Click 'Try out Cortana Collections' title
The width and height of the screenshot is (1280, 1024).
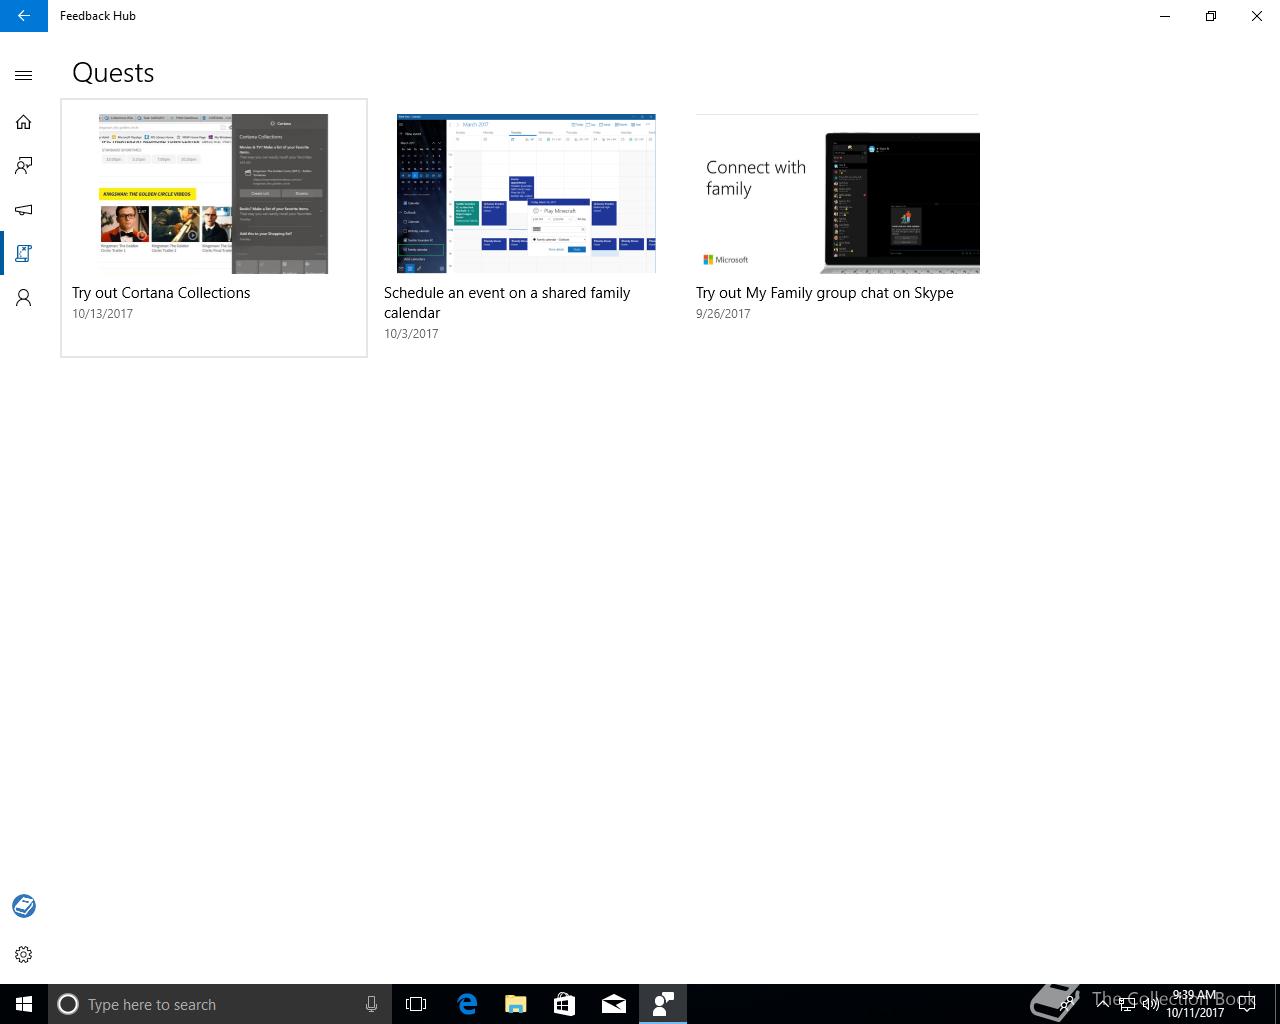(161, 293)
